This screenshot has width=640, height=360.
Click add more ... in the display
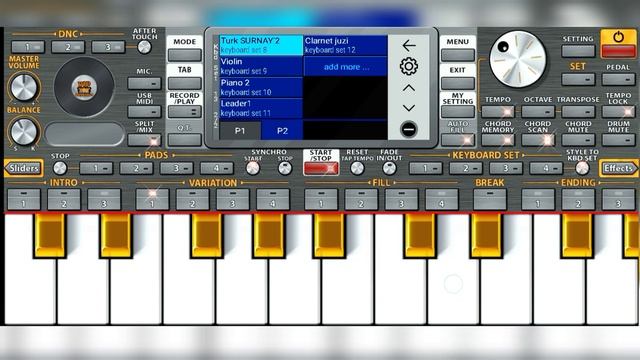click(x=346, y=67)
